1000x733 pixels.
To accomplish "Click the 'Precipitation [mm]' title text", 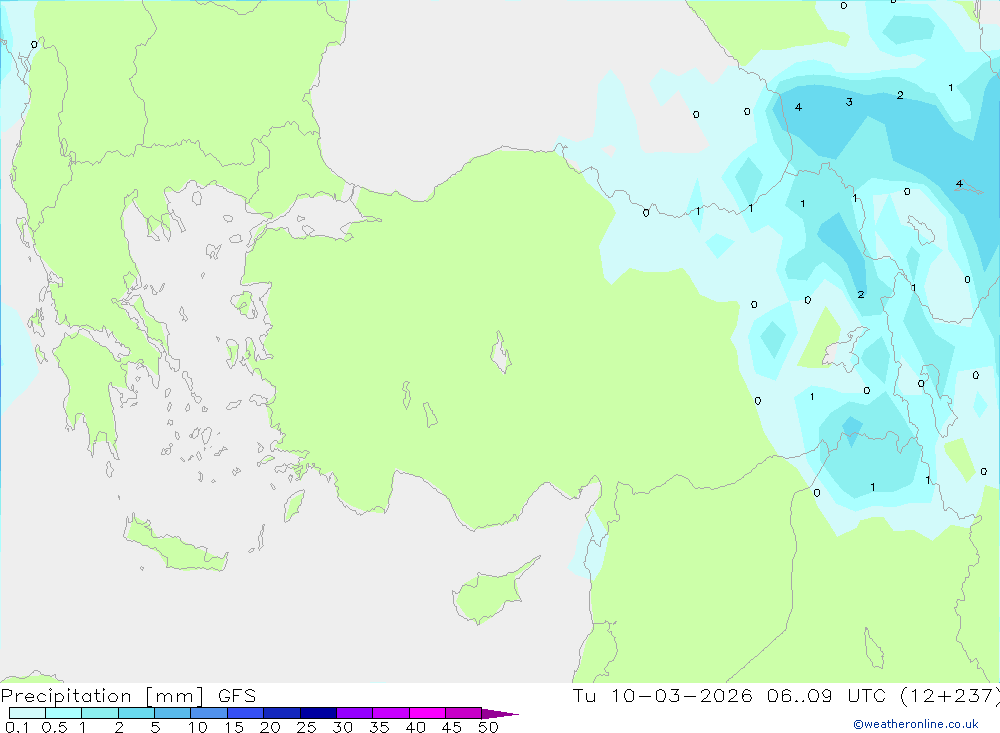I will point(102,695).
